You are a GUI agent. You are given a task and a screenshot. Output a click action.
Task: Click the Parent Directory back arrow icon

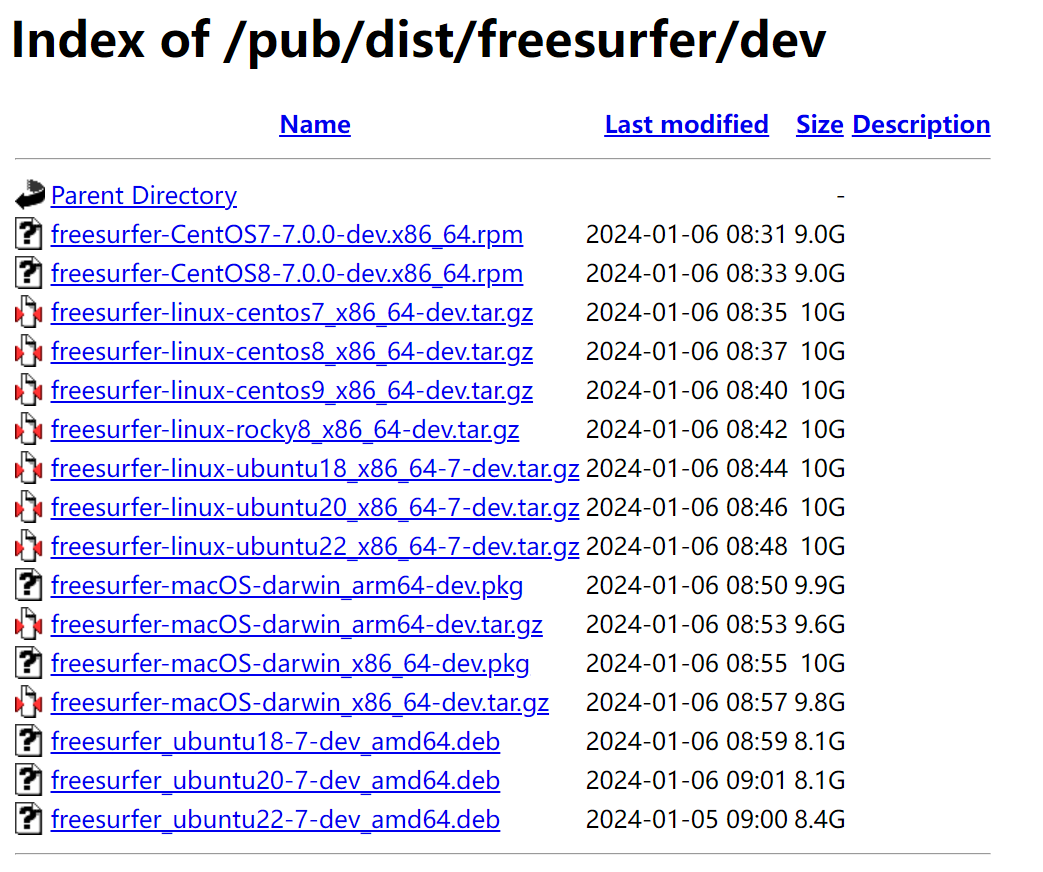tap(30, 195)
